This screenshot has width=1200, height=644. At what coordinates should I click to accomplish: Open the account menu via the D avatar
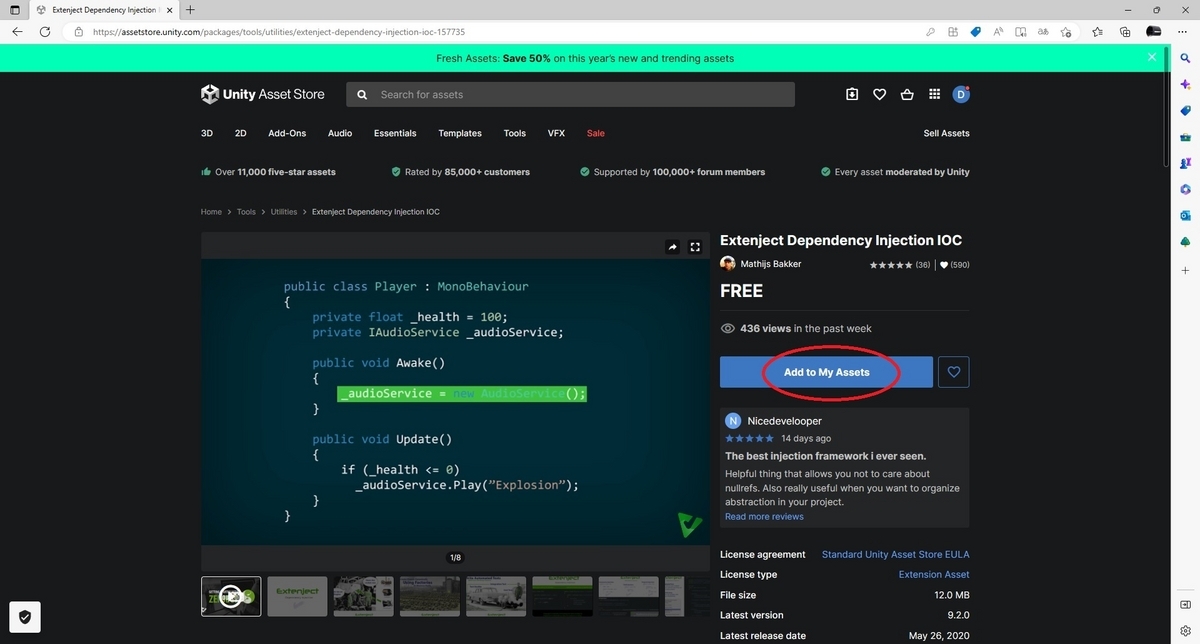tap(961, 94)
